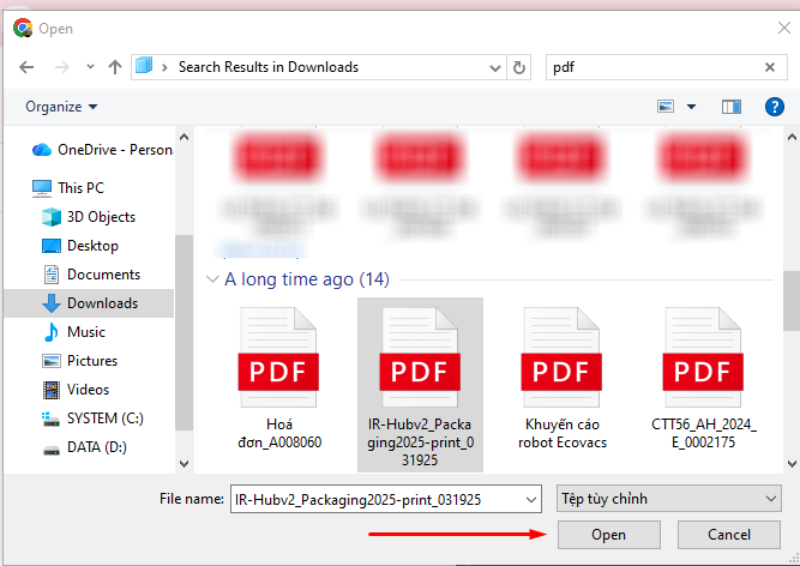Select This PC in navigation pane
The image size is (800, 566).
tap(68, 188)
